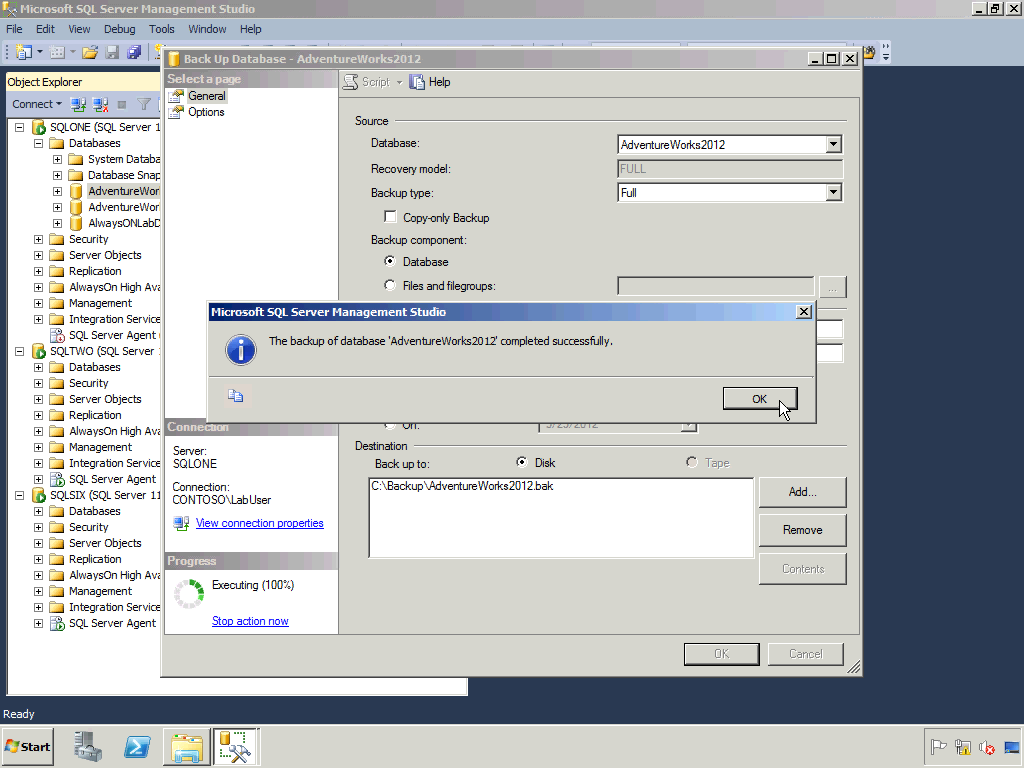Click the Add... destination button
This screenshot has height=768, width=1024.
click(803, 492)
